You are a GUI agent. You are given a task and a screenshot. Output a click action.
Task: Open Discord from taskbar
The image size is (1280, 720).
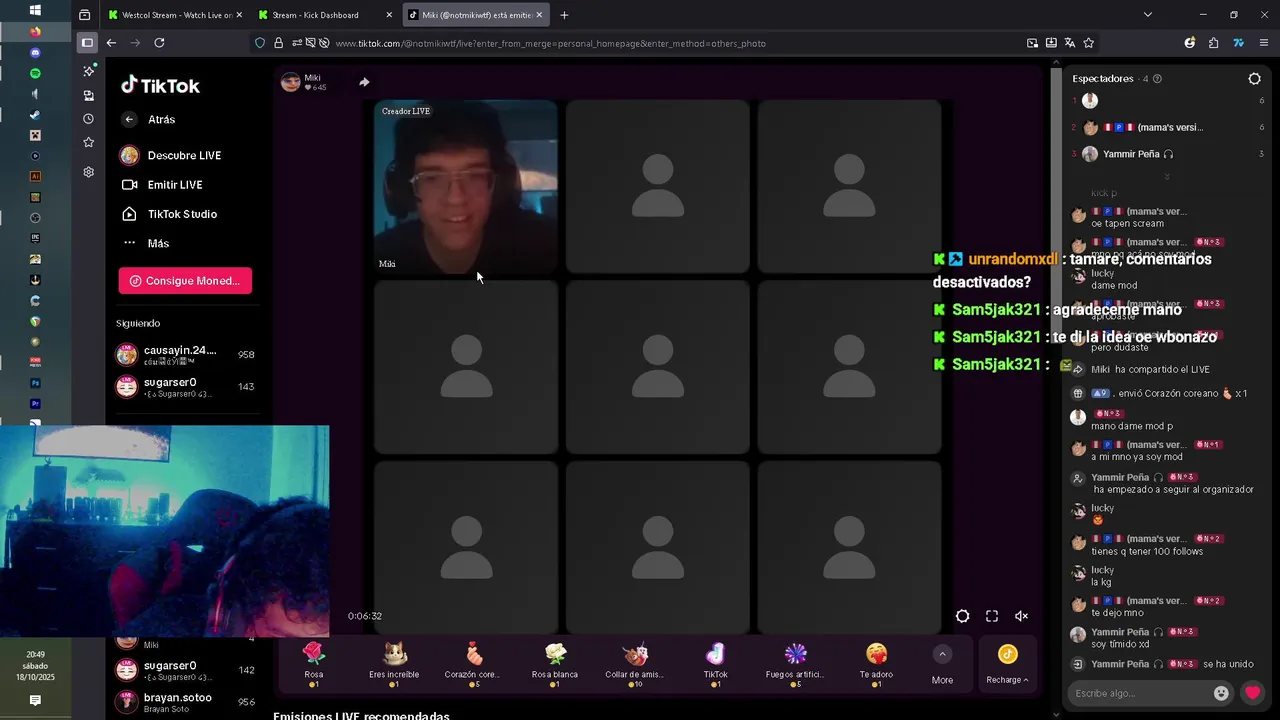tap(35, 52)
